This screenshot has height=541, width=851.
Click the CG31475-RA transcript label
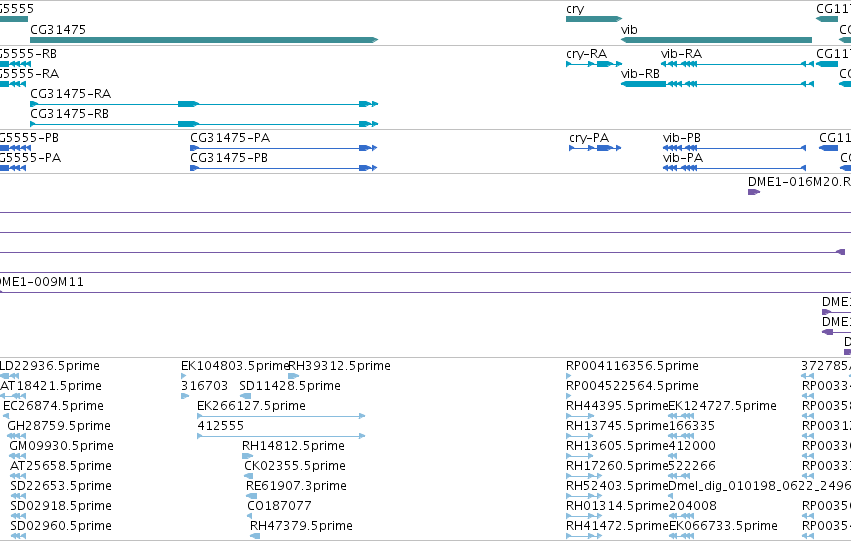coord(71,94)
